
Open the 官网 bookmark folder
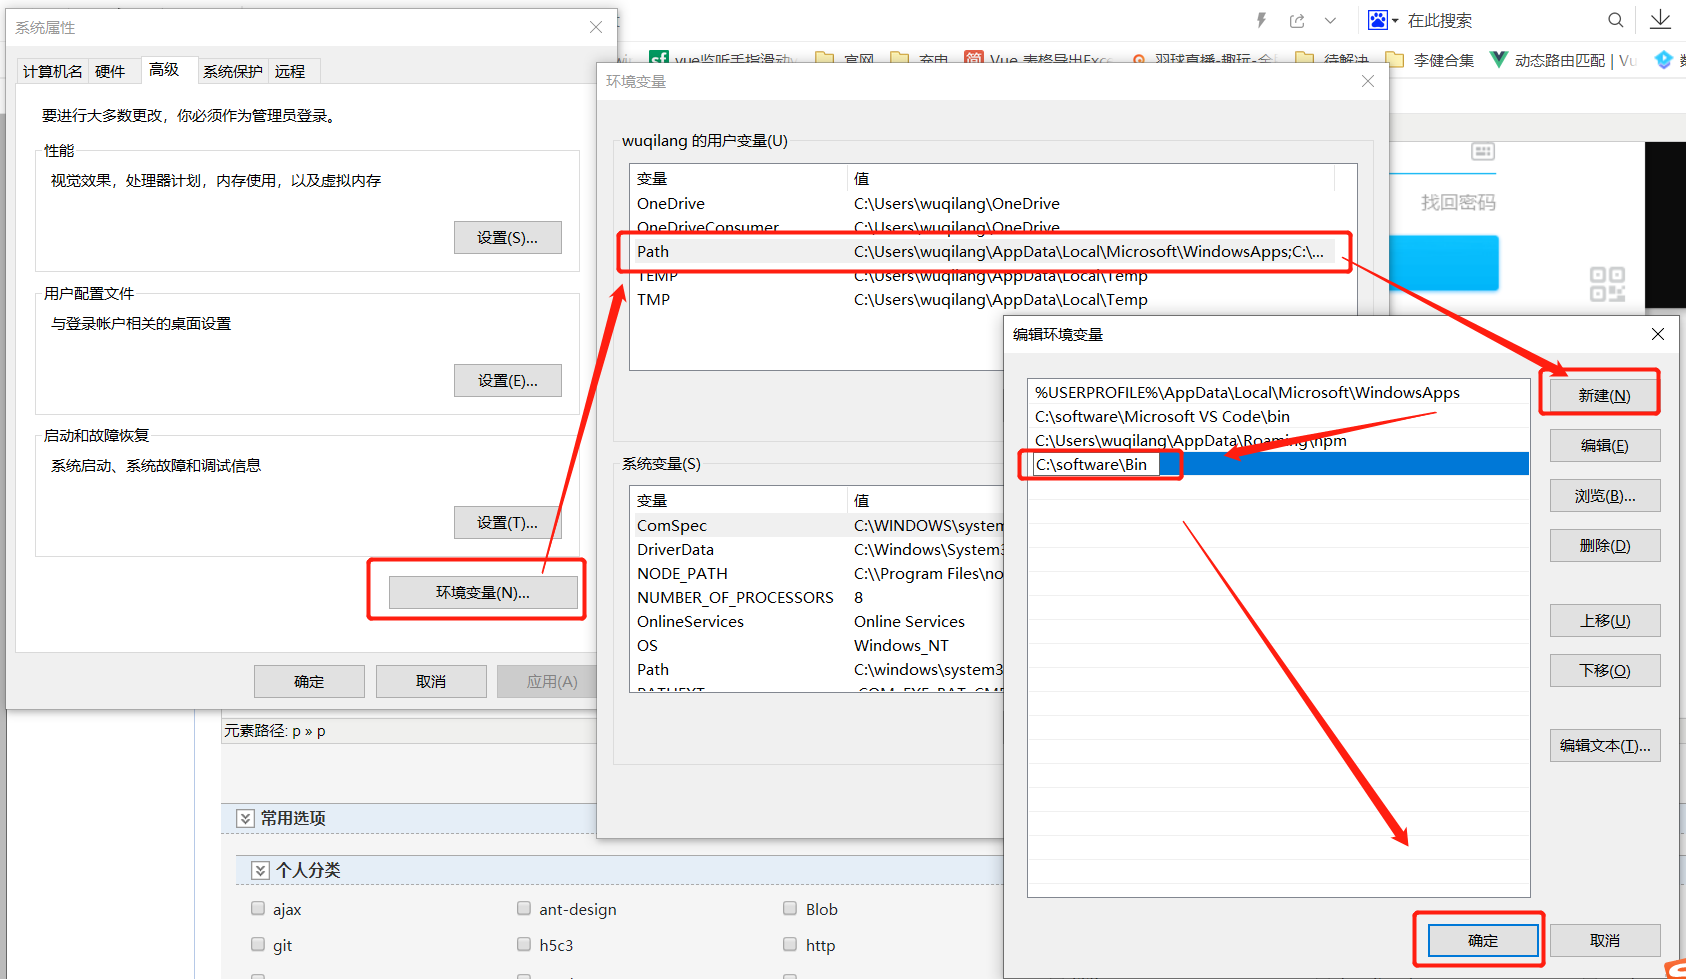pos(845,60)
